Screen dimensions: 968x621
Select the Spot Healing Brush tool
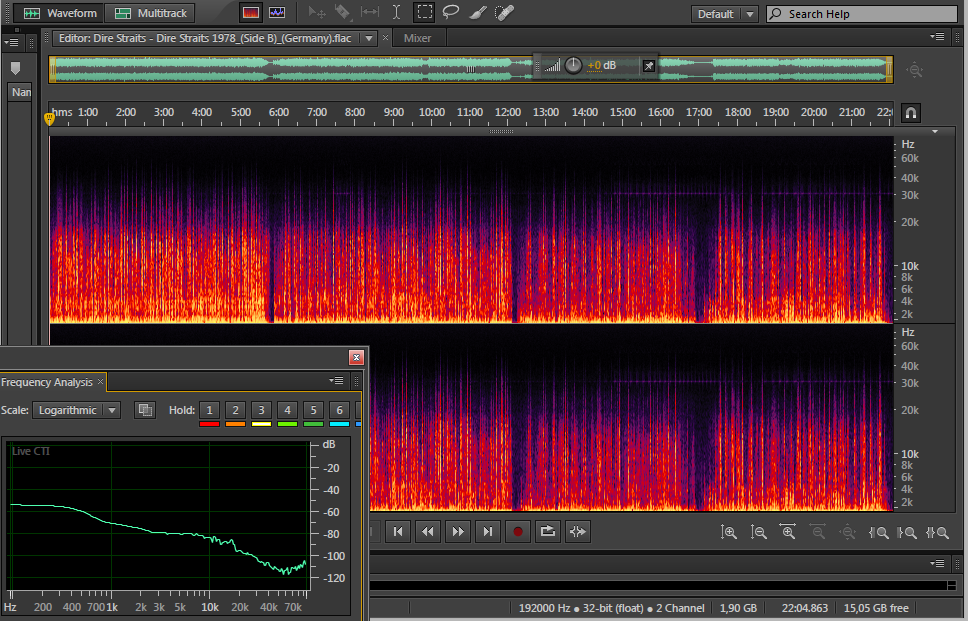click(x=504, y=12)
